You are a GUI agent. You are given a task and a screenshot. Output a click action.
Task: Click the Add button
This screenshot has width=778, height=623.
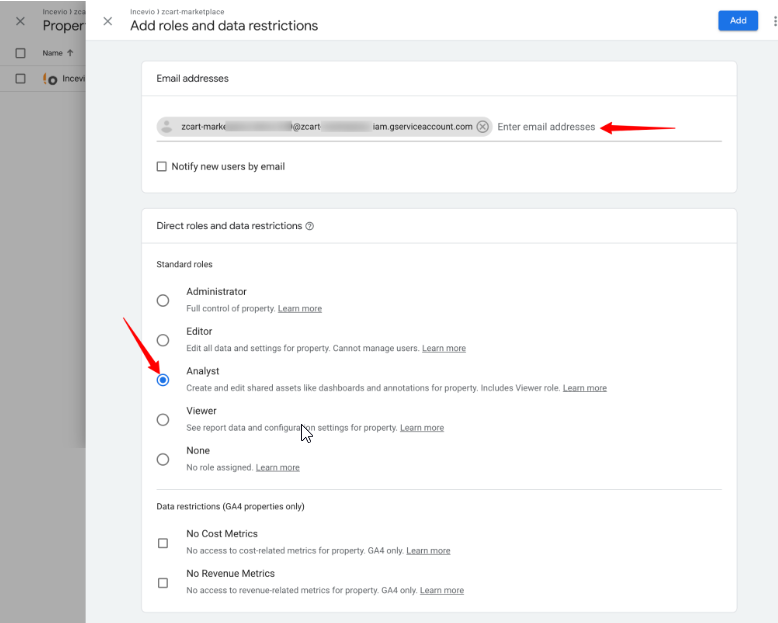coord(737,20)
